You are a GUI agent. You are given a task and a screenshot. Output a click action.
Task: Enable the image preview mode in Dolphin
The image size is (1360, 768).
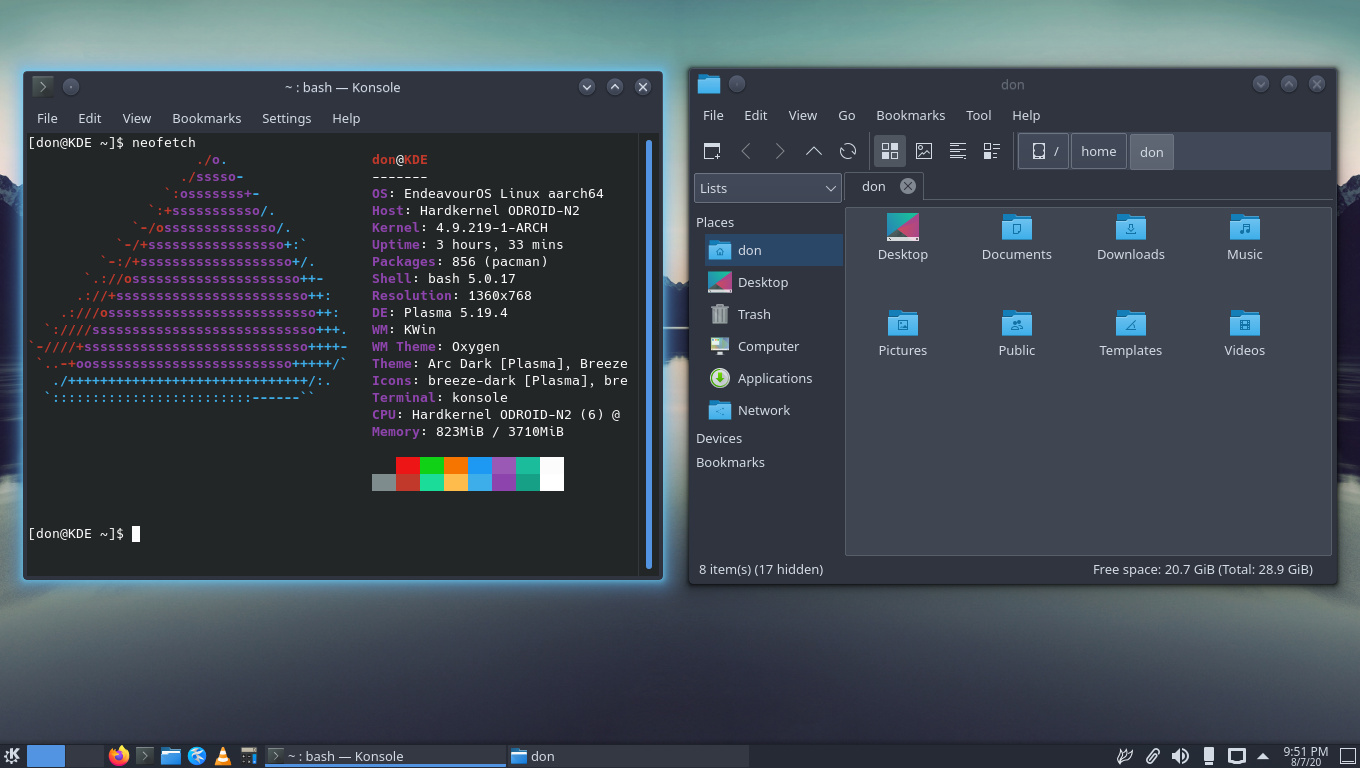tap(923, 151)
